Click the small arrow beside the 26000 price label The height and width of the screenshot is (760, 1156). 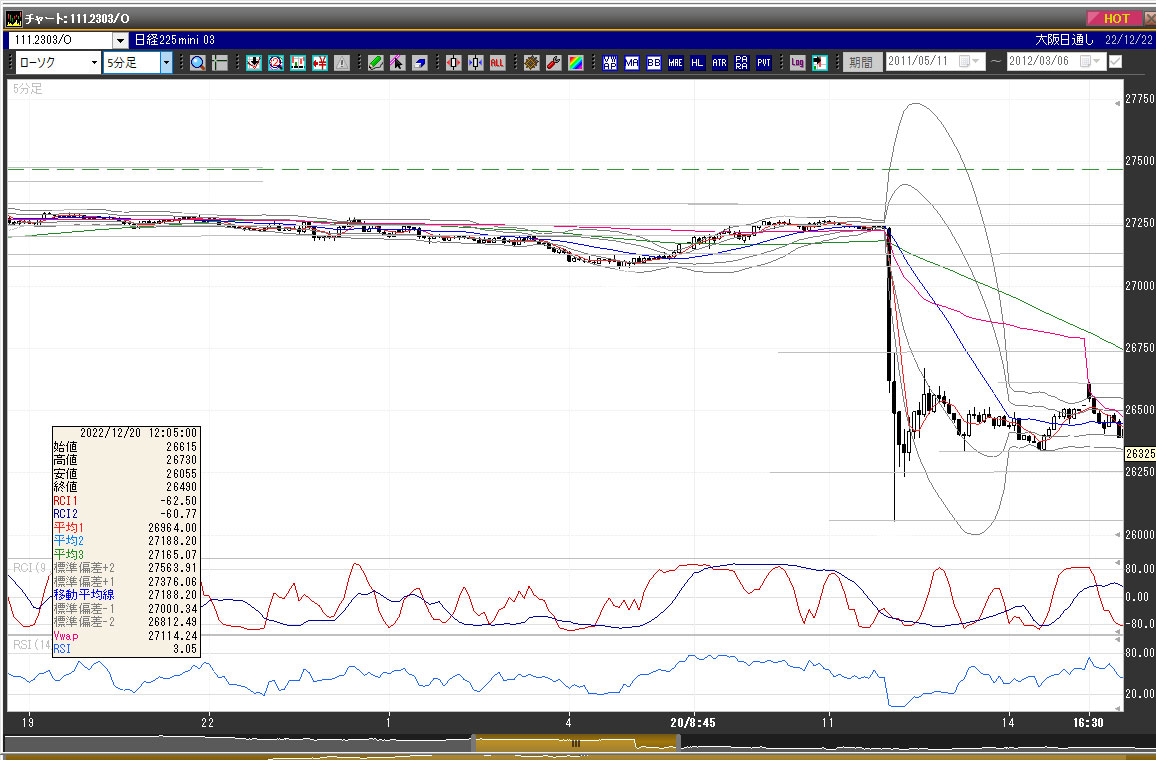pyautogui.click(x=1118, y=534)
